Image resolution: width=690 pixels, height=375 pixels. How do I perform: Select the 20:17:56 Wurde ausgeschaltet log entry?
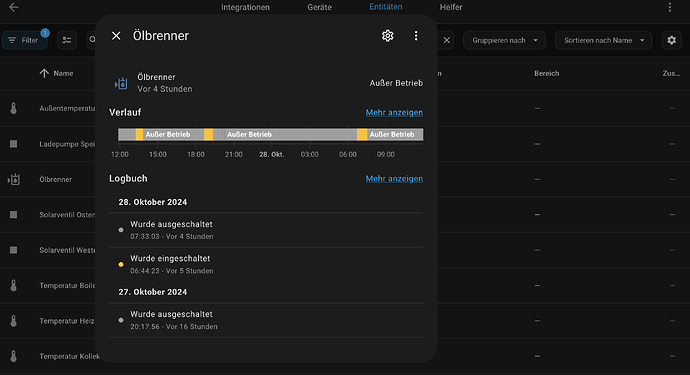[x=266, y=320]
